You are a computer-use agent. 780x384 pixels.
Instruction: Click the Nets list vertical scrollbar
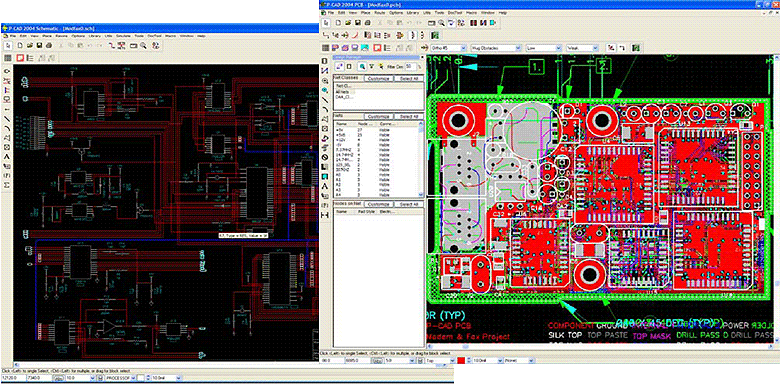coord(421,159)
